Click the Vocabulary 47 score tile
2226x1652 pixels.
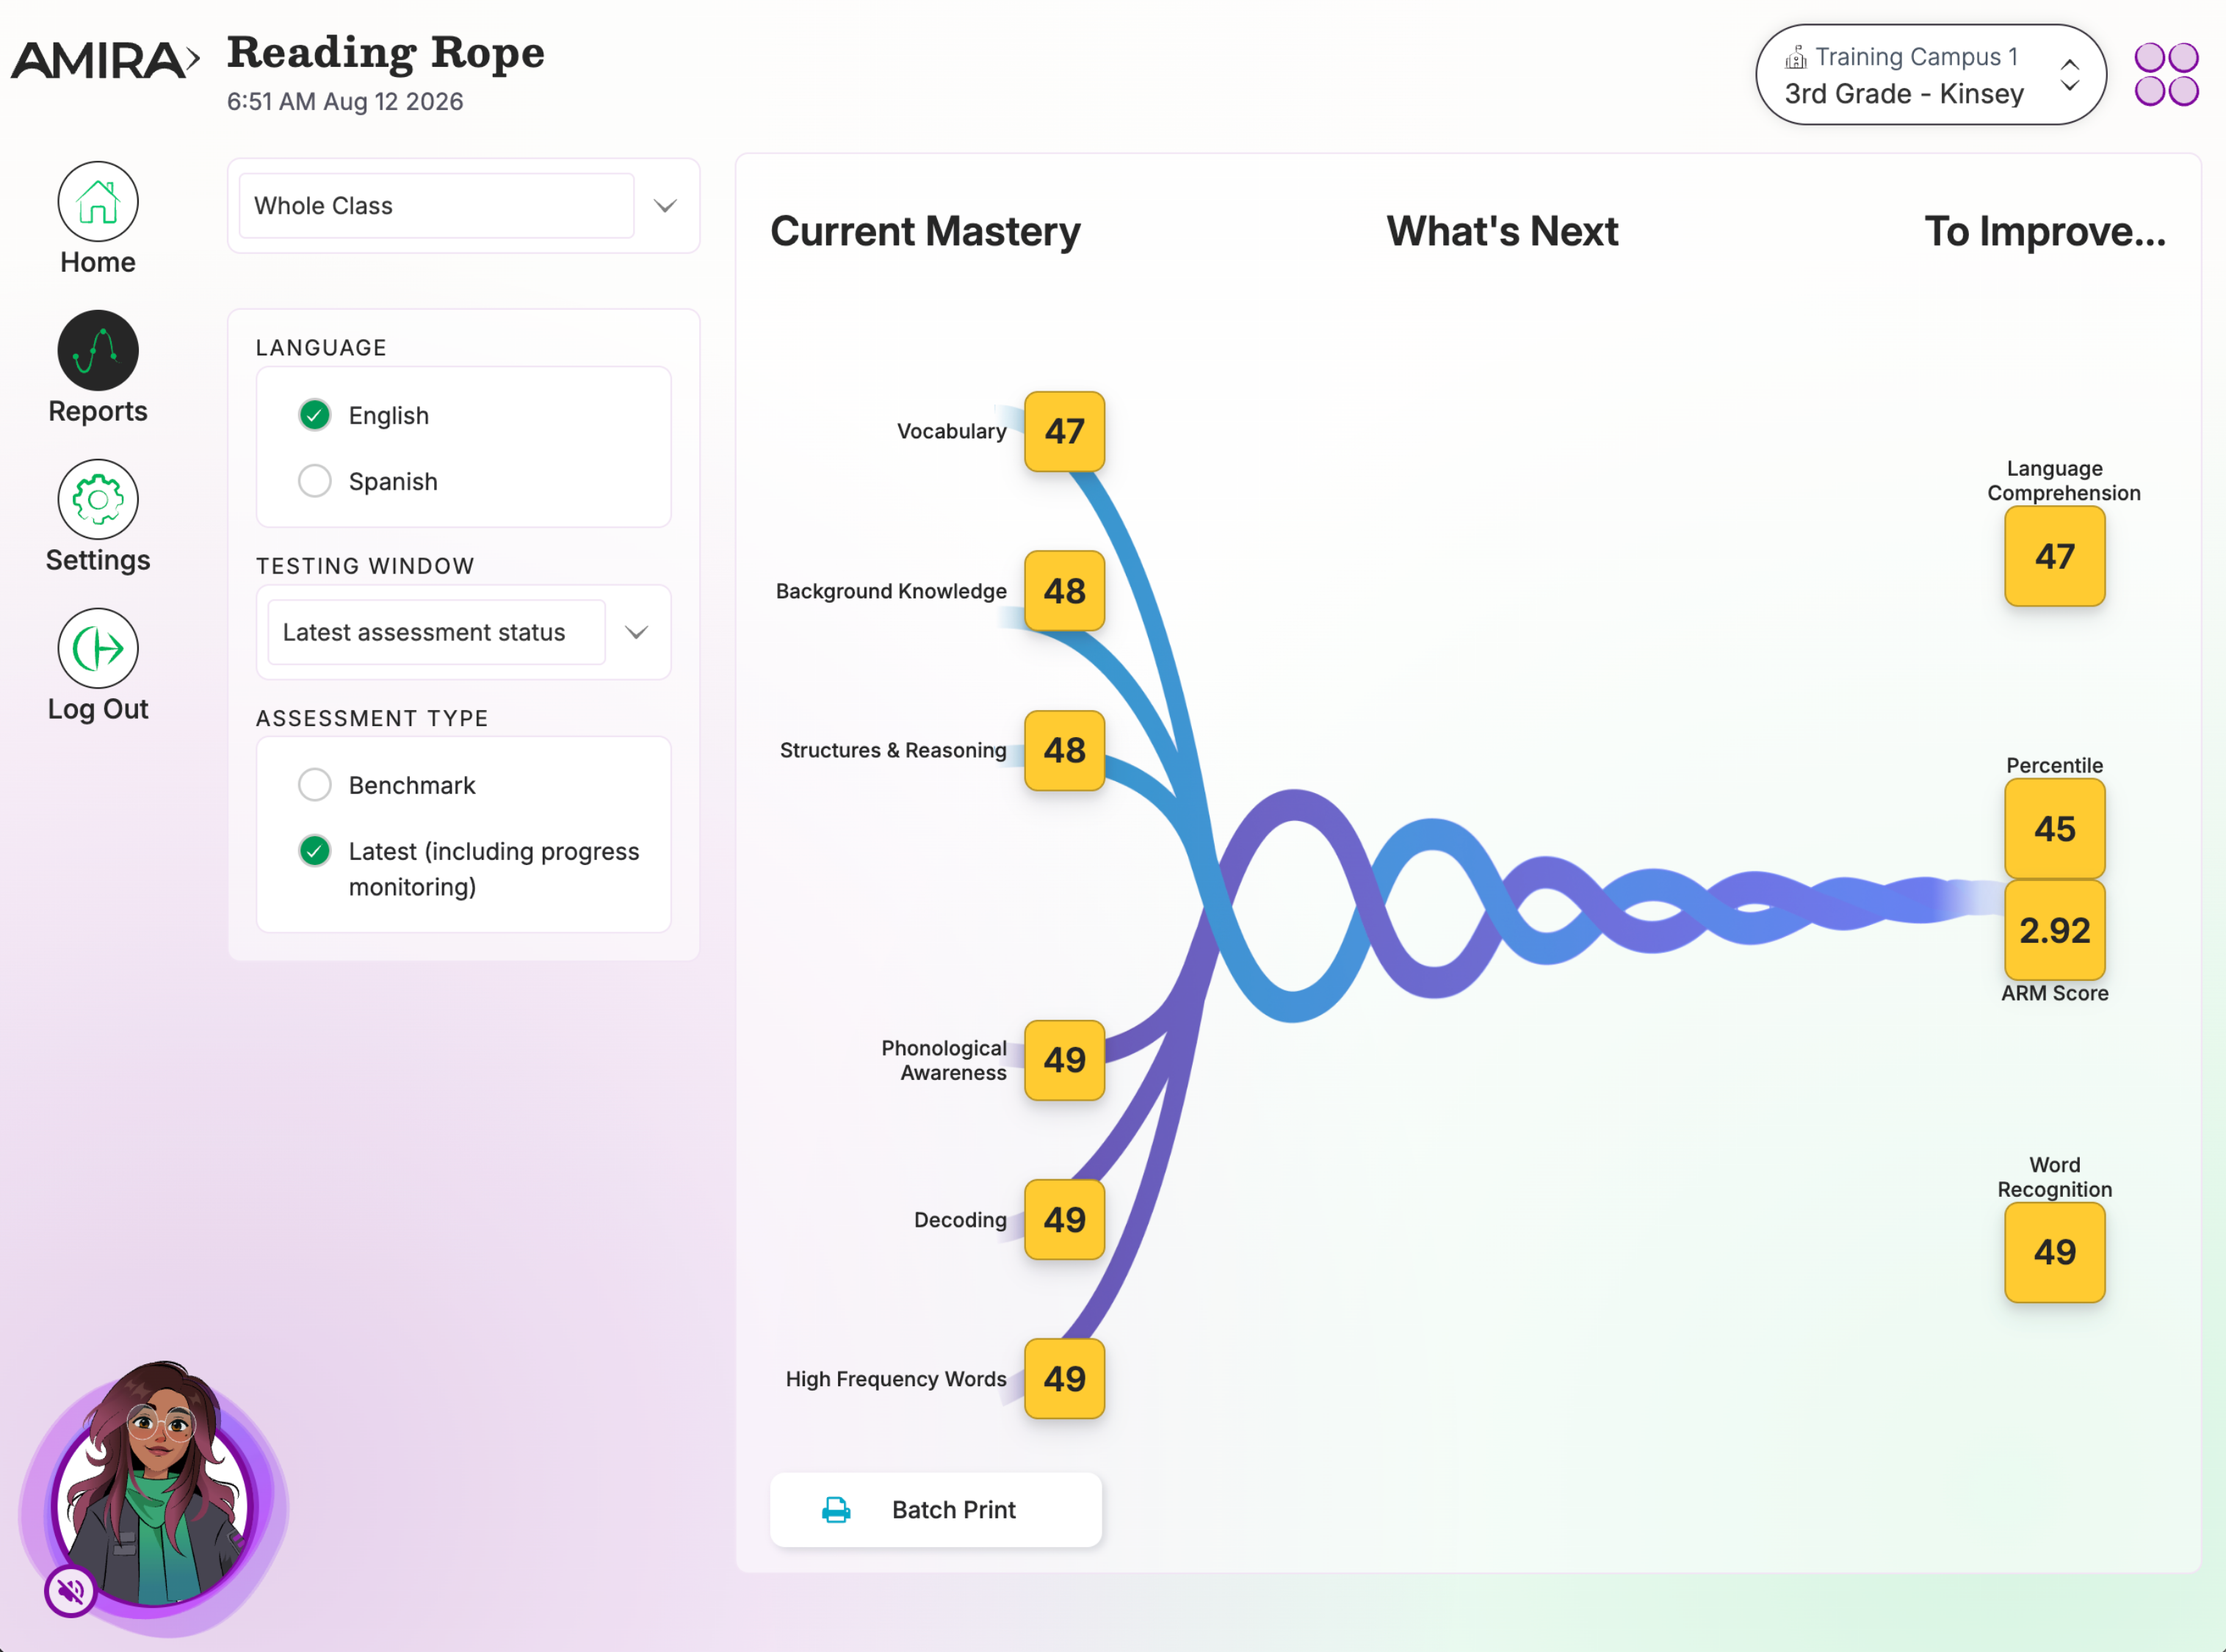pos(1064,431)
